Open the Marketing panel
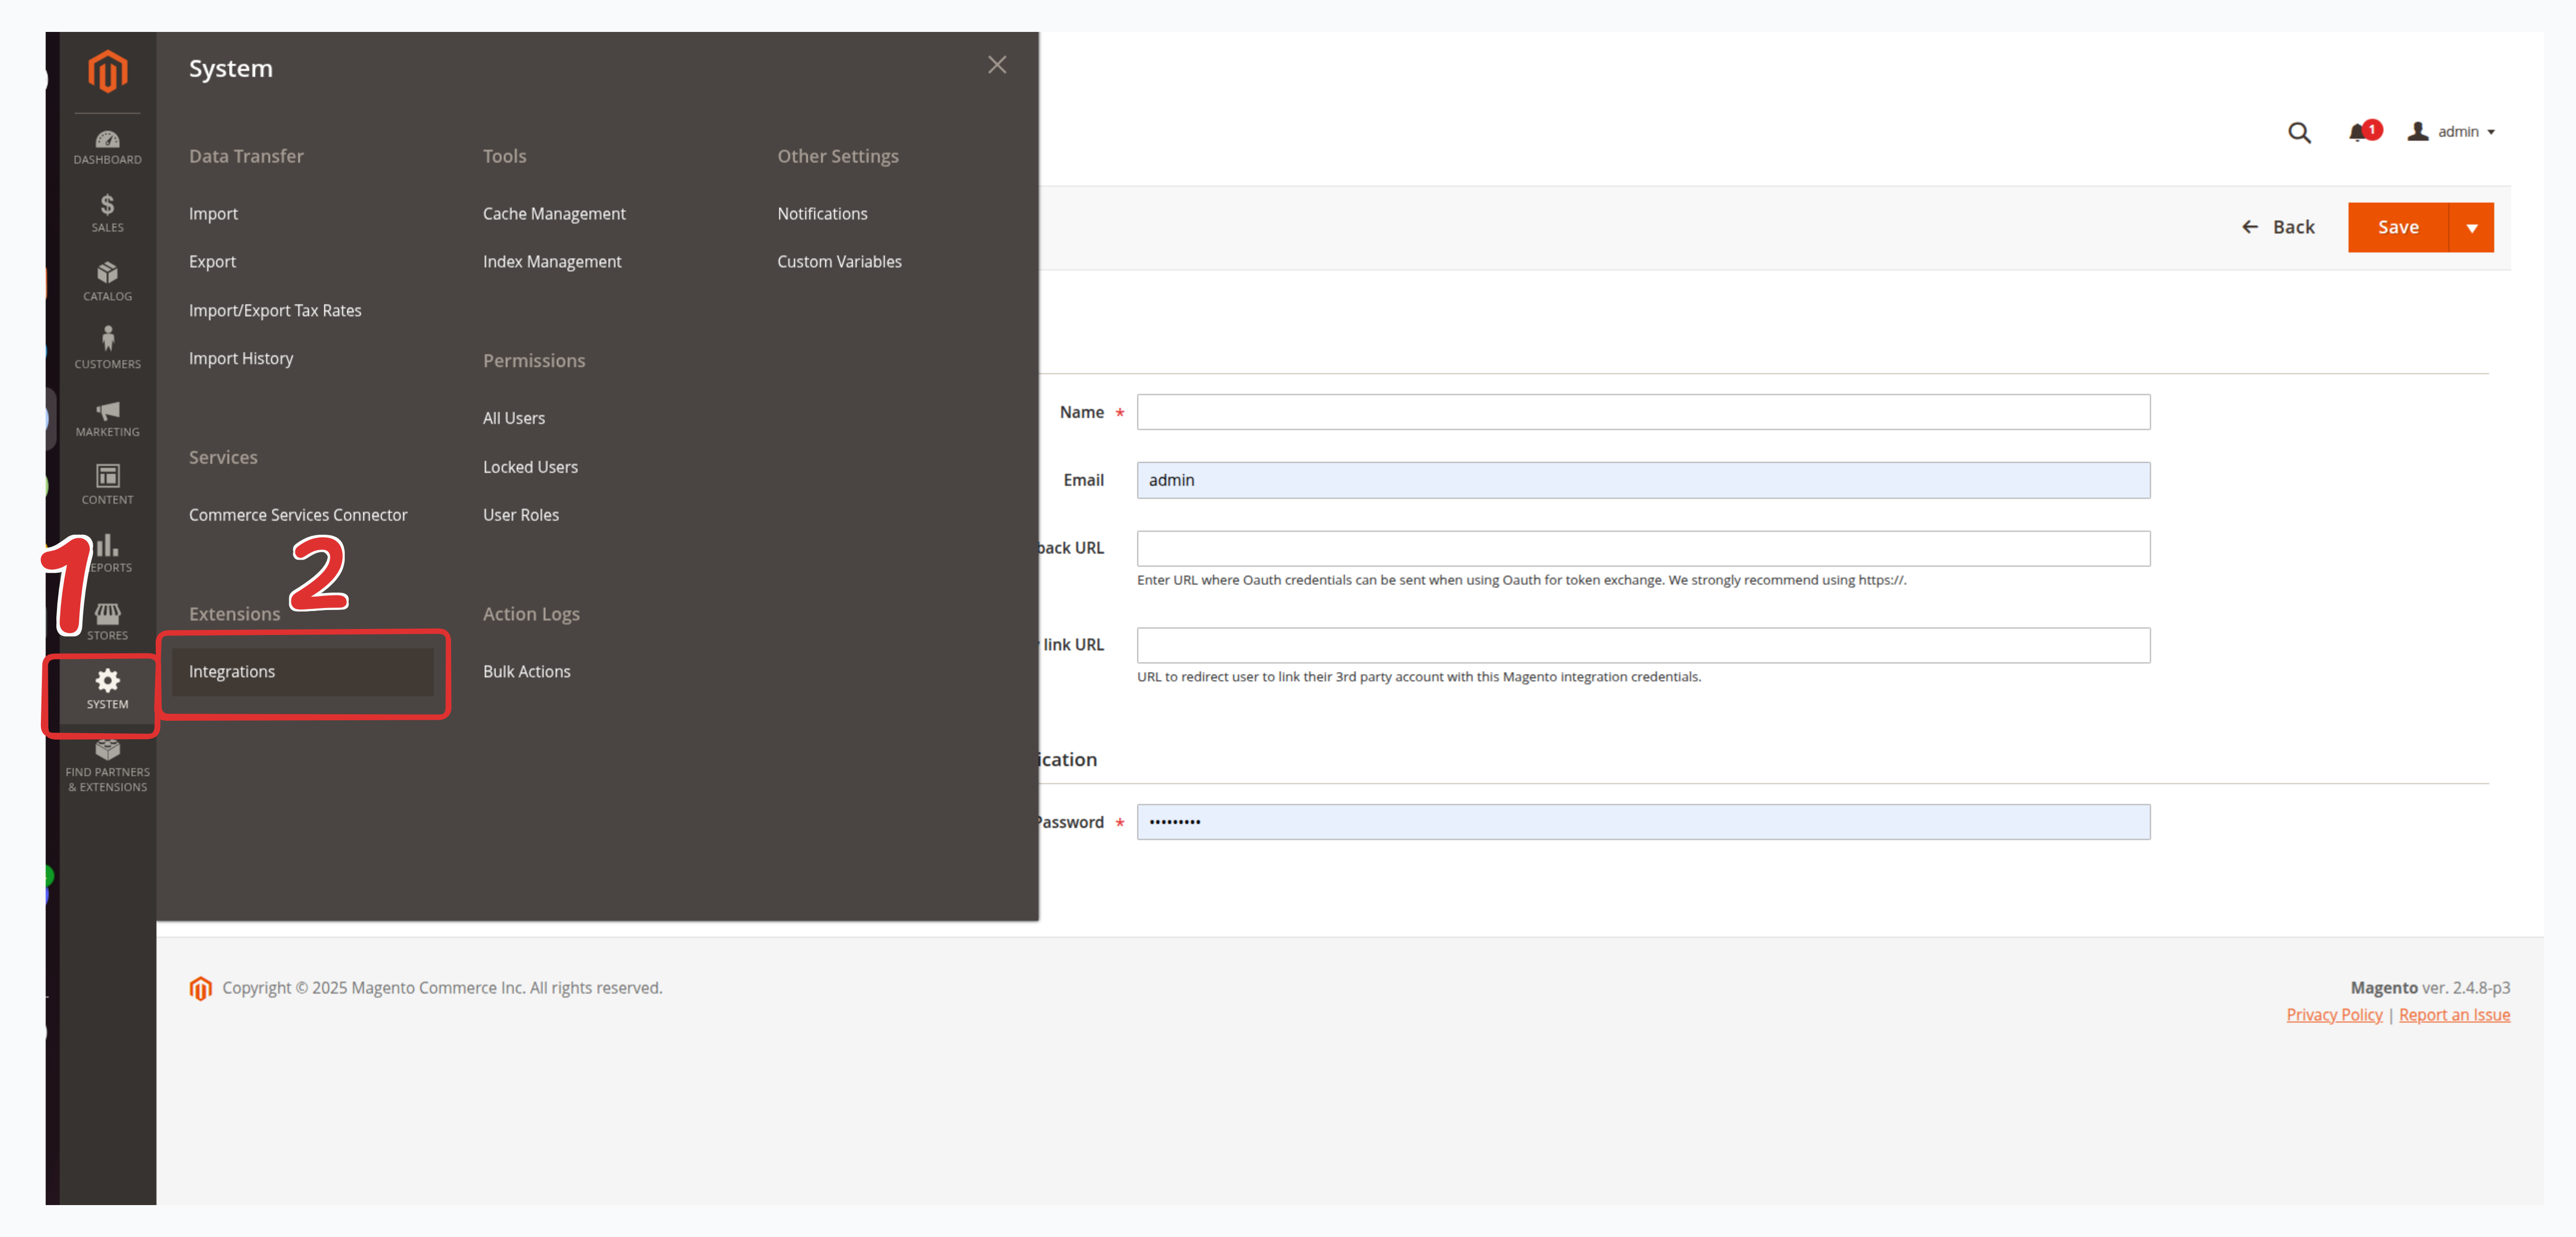The width and height of the screenshot is (2576, 1237). coord(107,418)
